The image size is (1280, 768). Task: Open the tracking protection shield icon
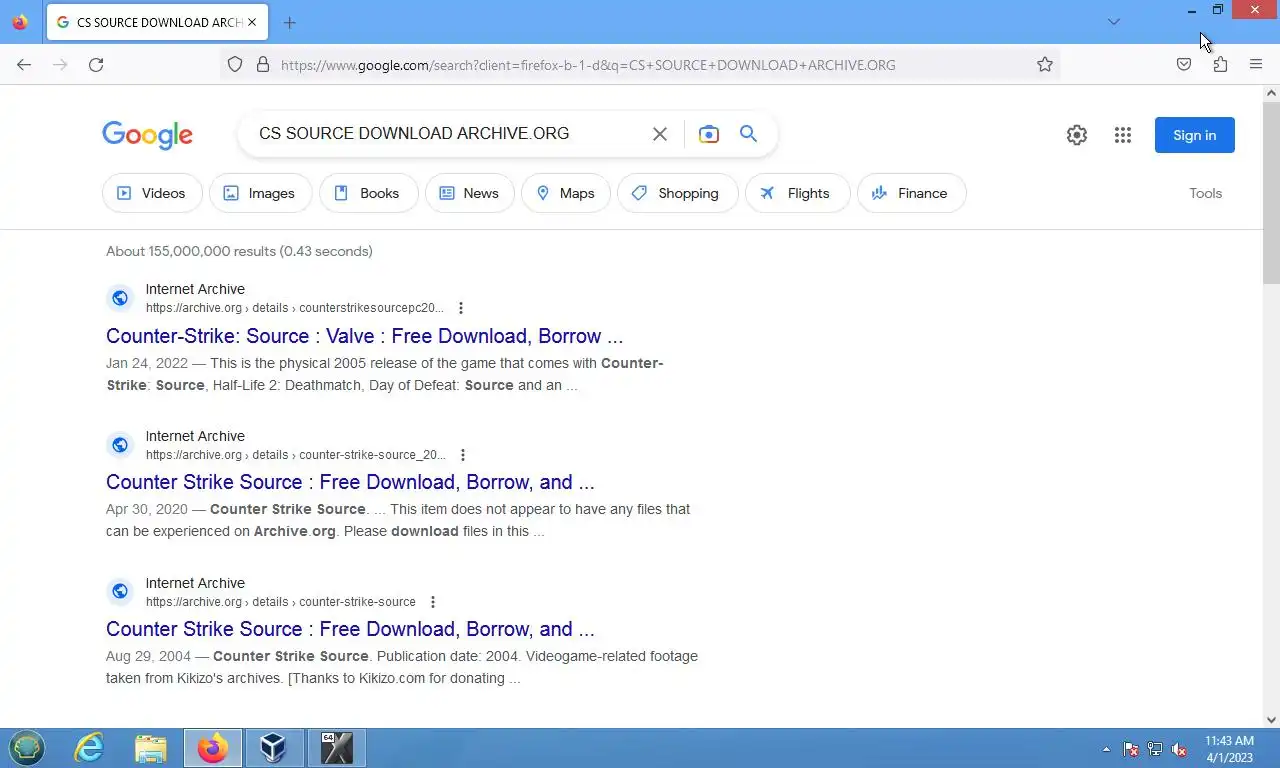(235, 64)
